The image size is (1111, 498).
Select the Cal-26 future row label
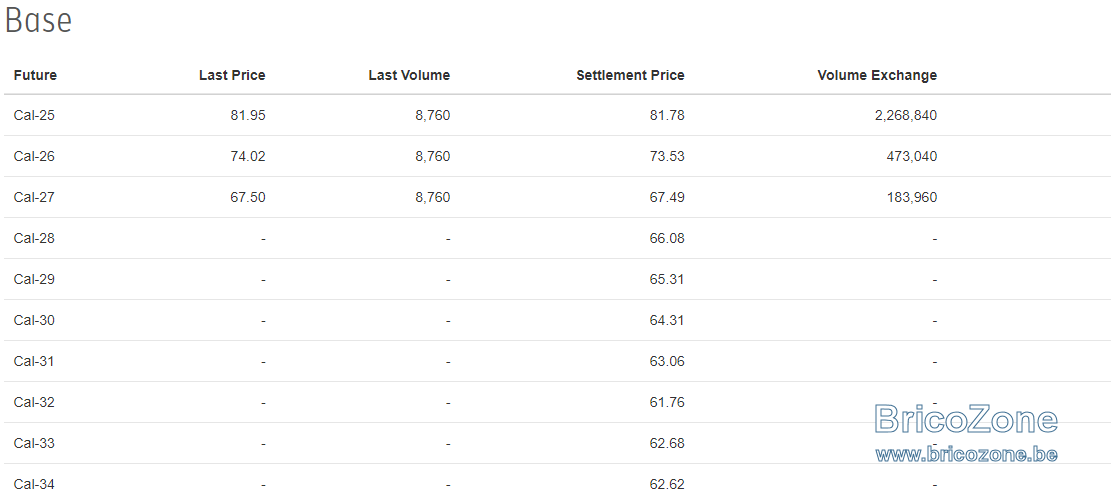(x=34, y=157)
